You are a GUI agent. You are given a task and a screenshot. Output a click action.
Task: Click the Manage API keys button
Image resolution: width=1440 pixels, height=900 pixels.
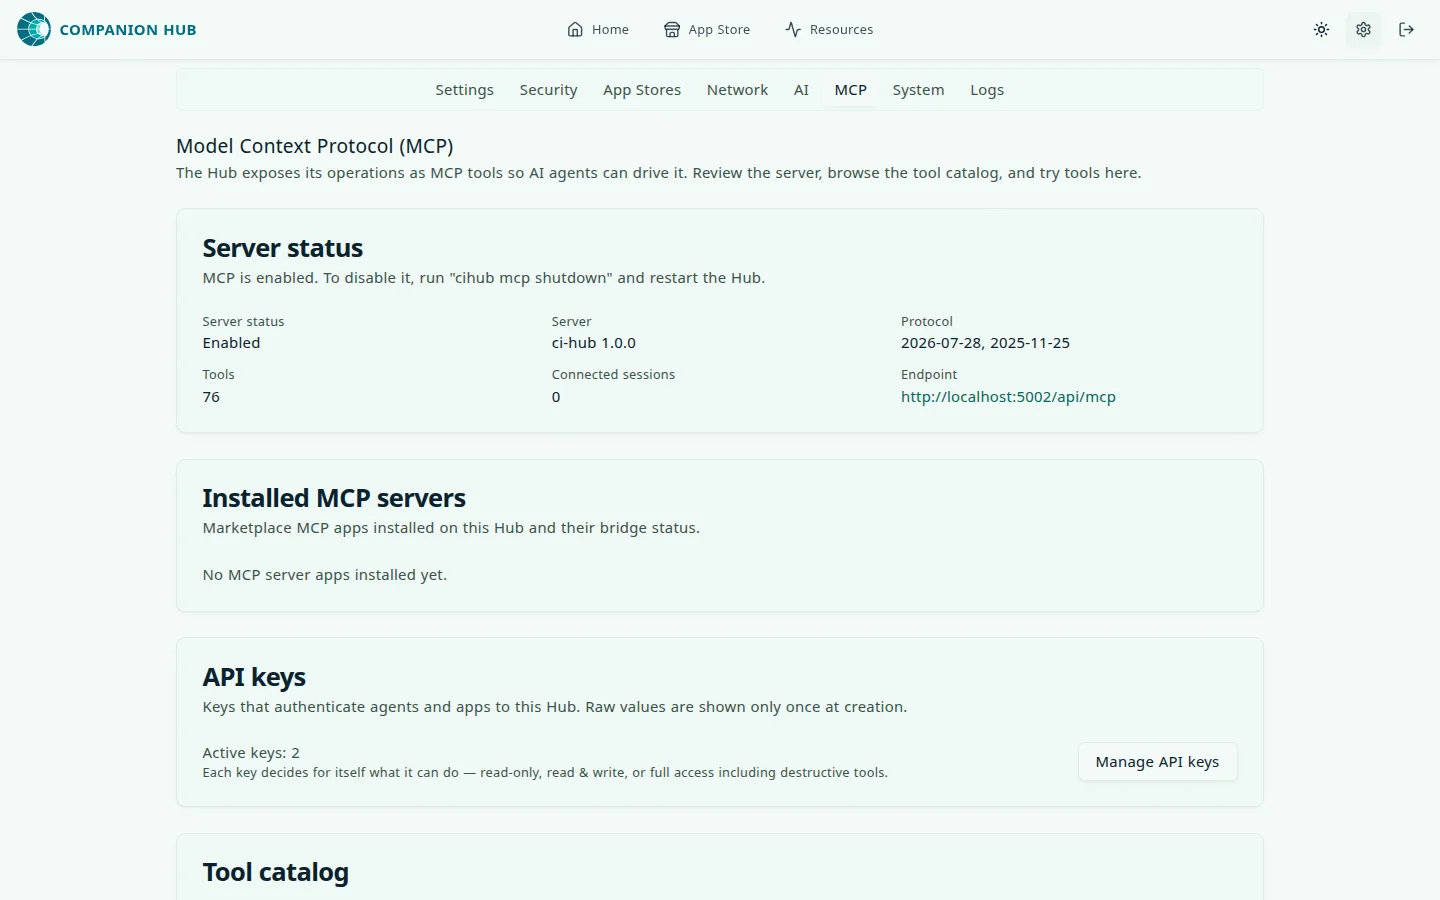[1157, 762]
